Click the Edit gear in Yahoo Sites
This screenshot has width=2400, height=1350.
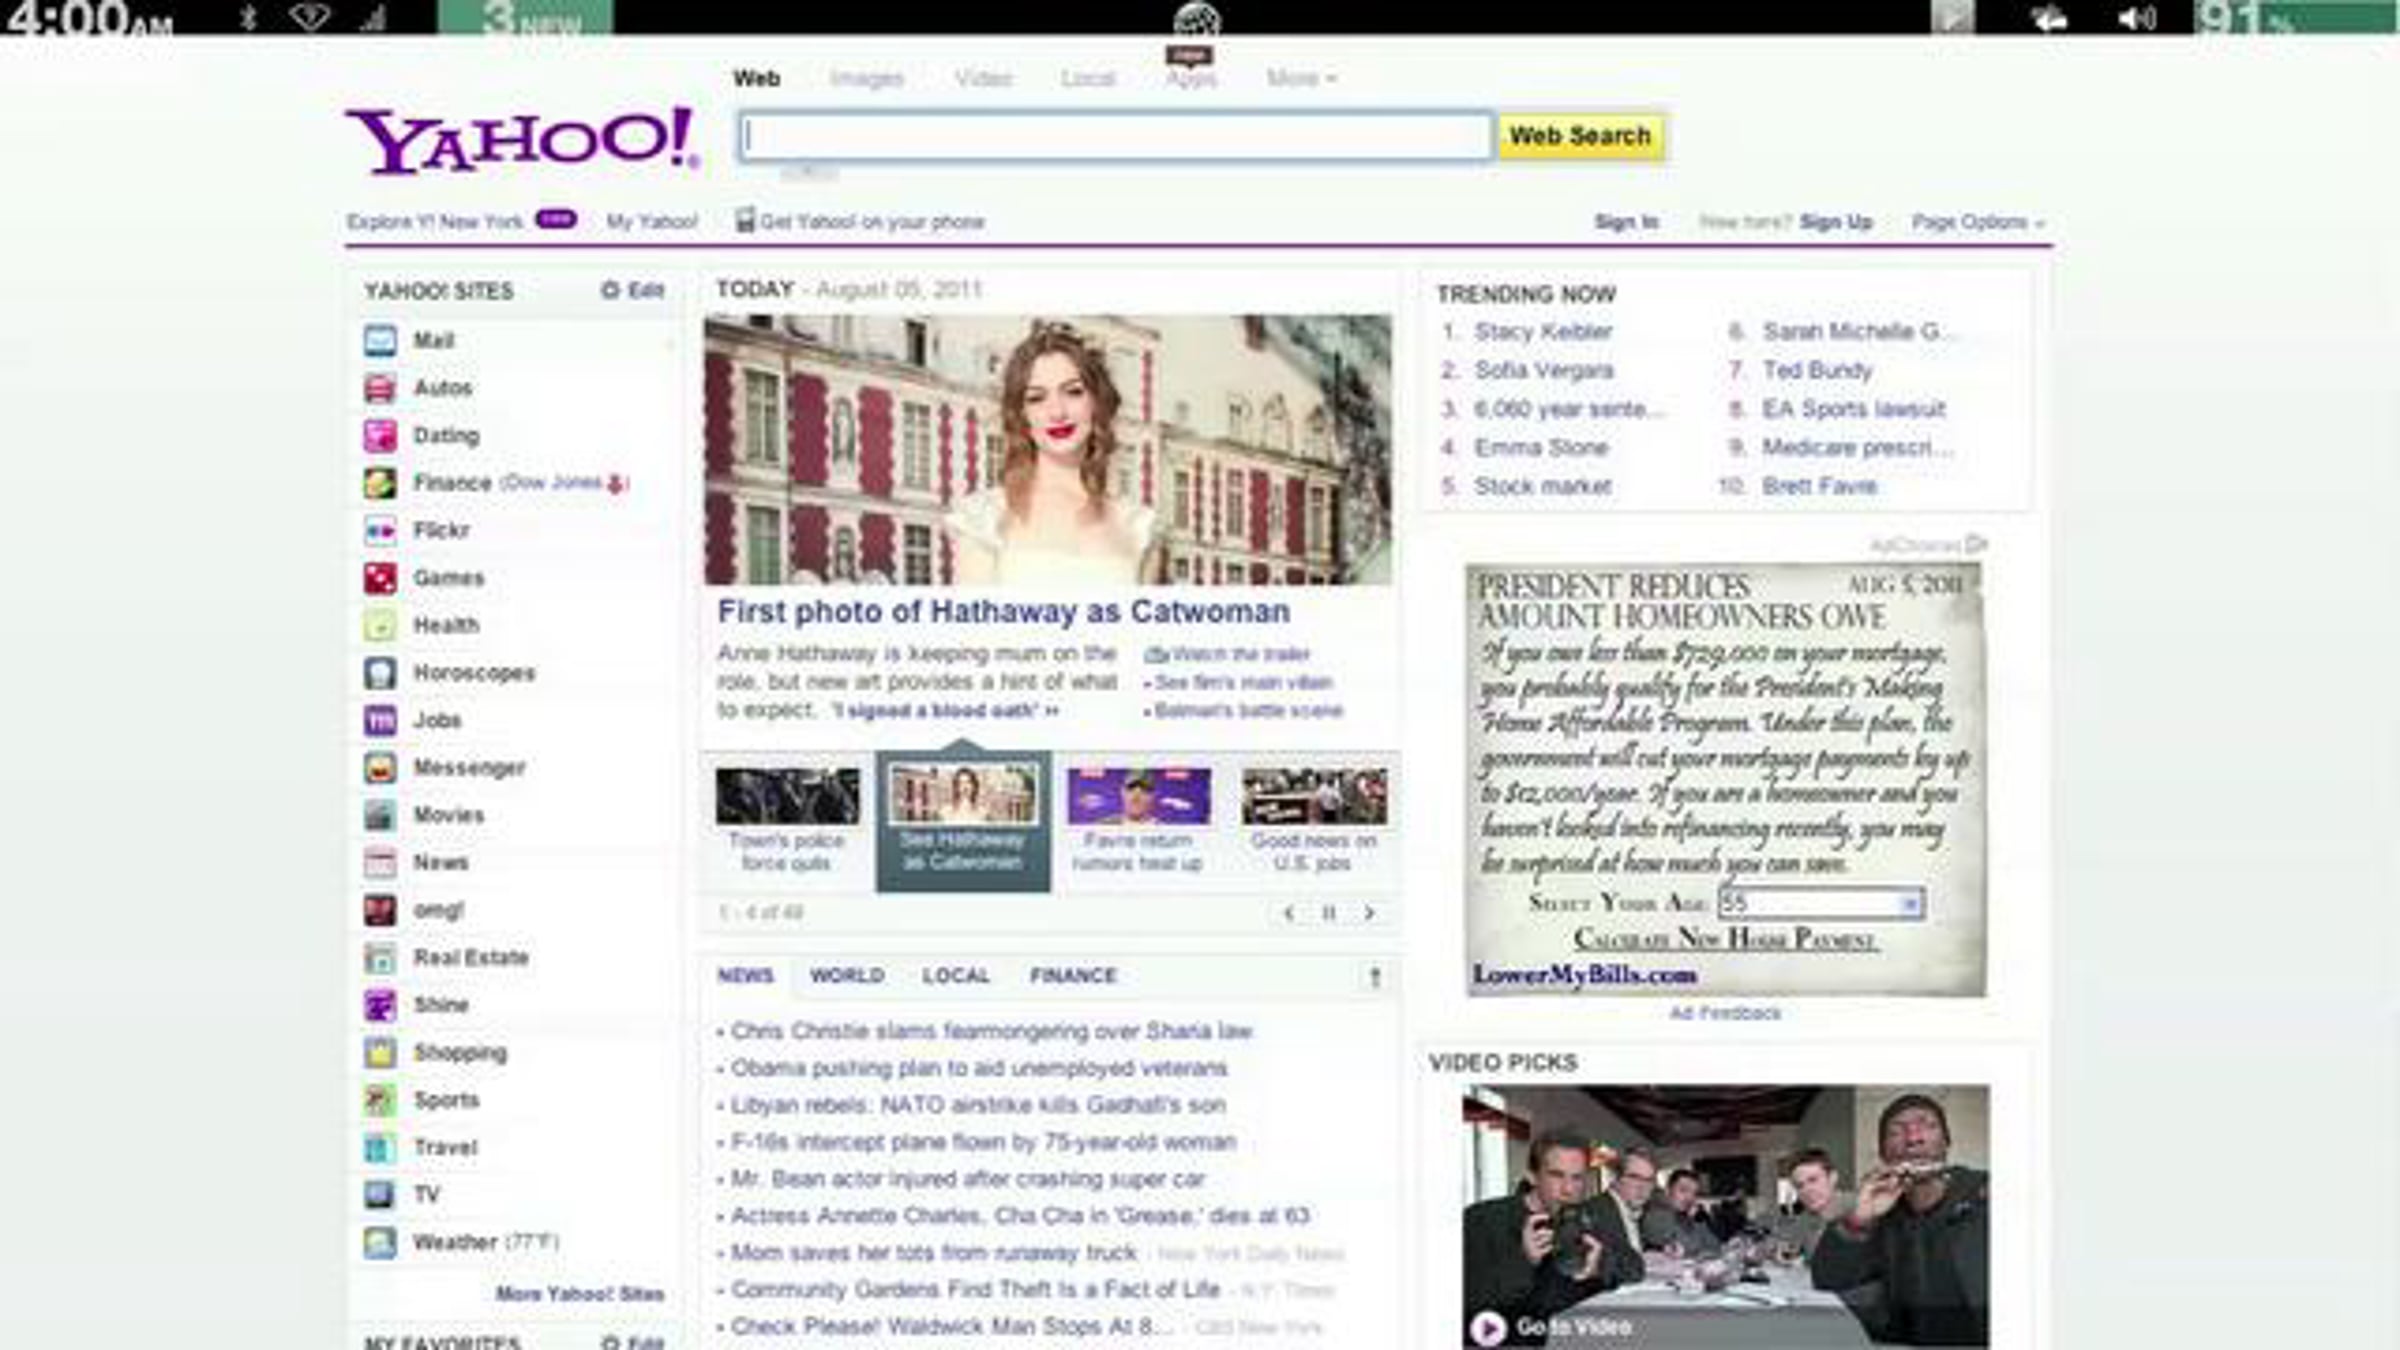[610, 290]
